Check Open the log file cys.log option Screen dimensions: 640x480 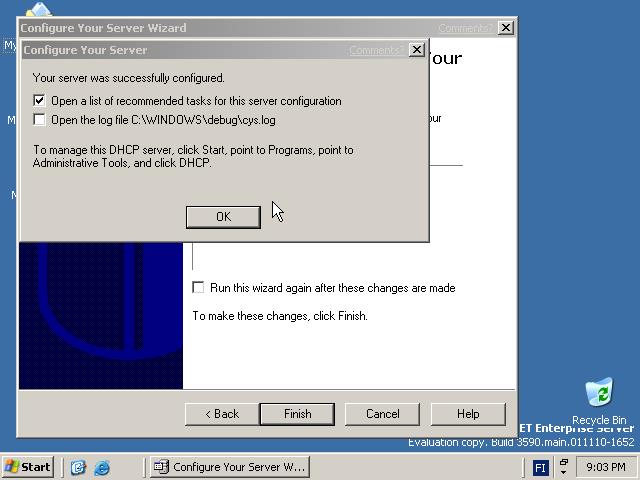coord(39,120)
